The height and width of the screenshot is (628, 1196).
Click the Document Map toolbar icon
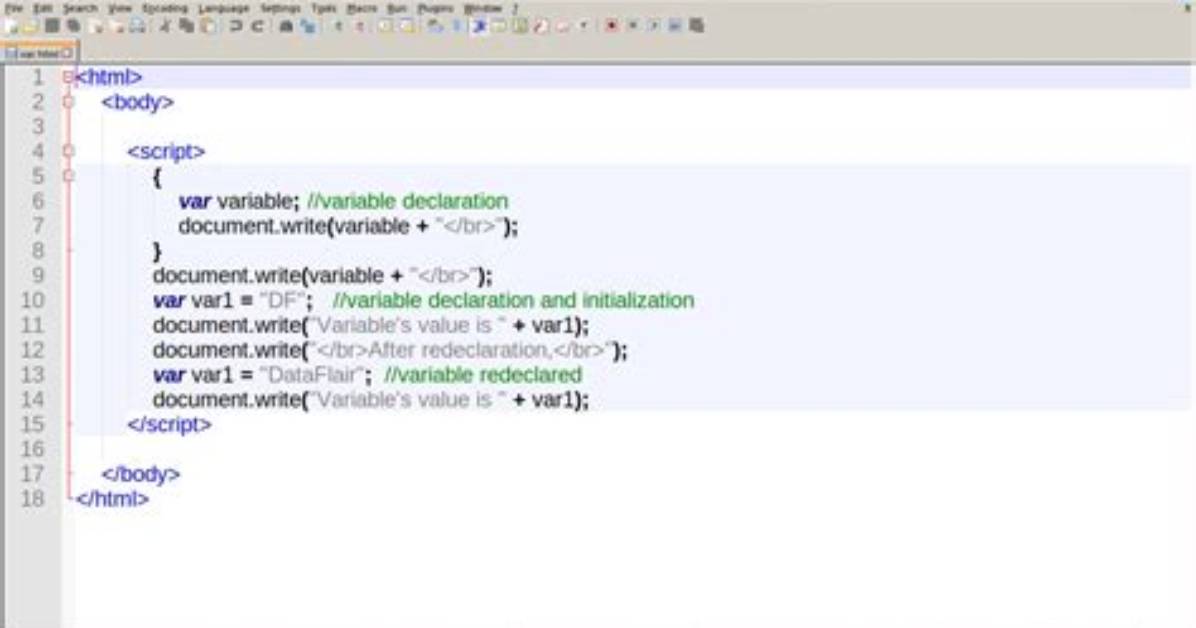(521, 26)
